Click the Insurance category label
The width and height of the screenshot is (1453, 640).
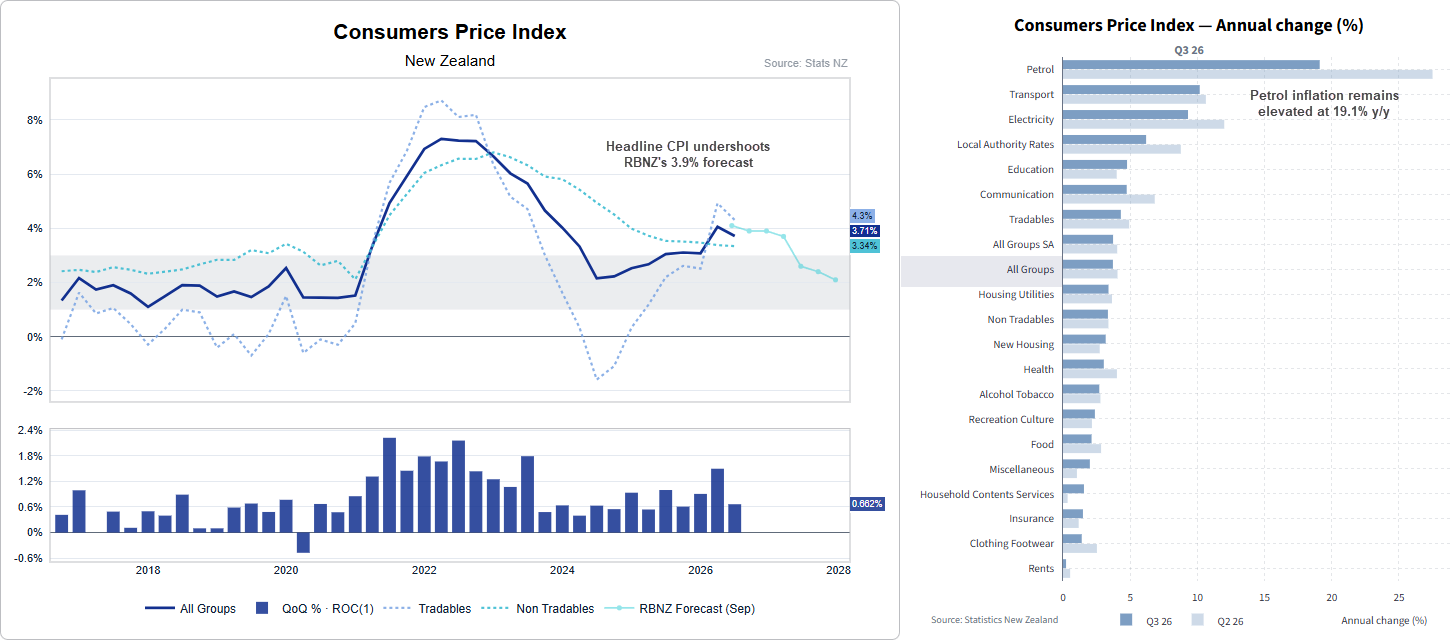tap(1032, 519)
